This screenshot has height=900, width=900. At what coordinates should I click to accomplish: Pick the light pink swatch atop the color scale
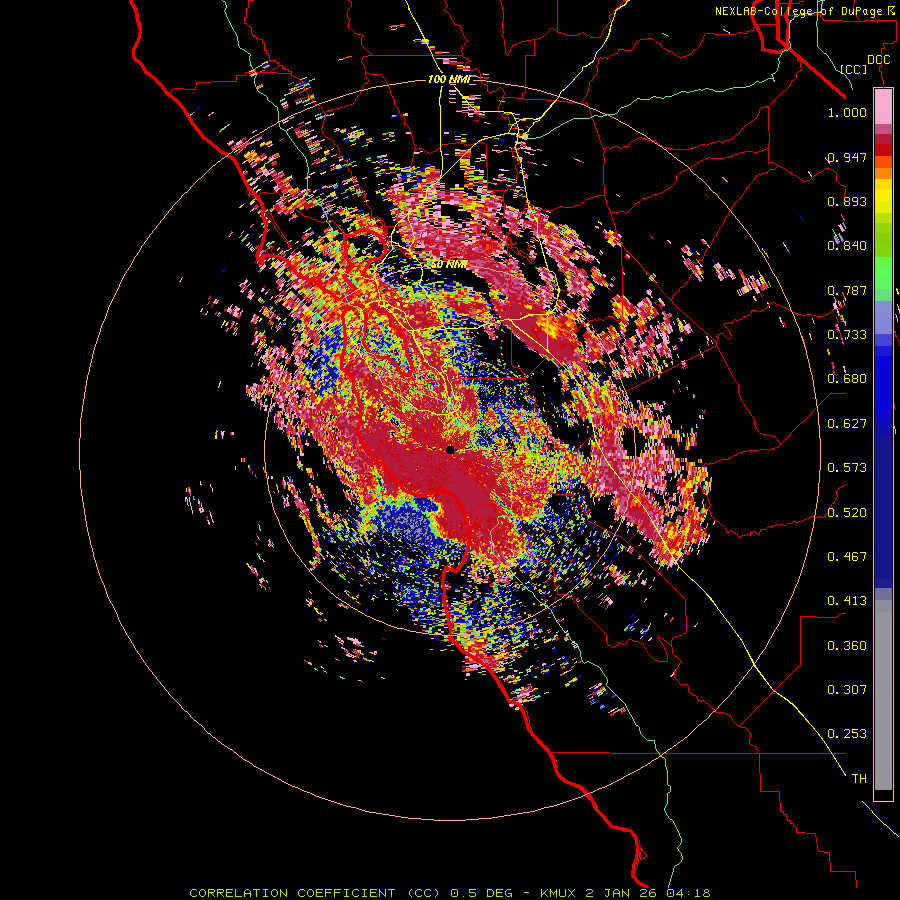(883, 107)
